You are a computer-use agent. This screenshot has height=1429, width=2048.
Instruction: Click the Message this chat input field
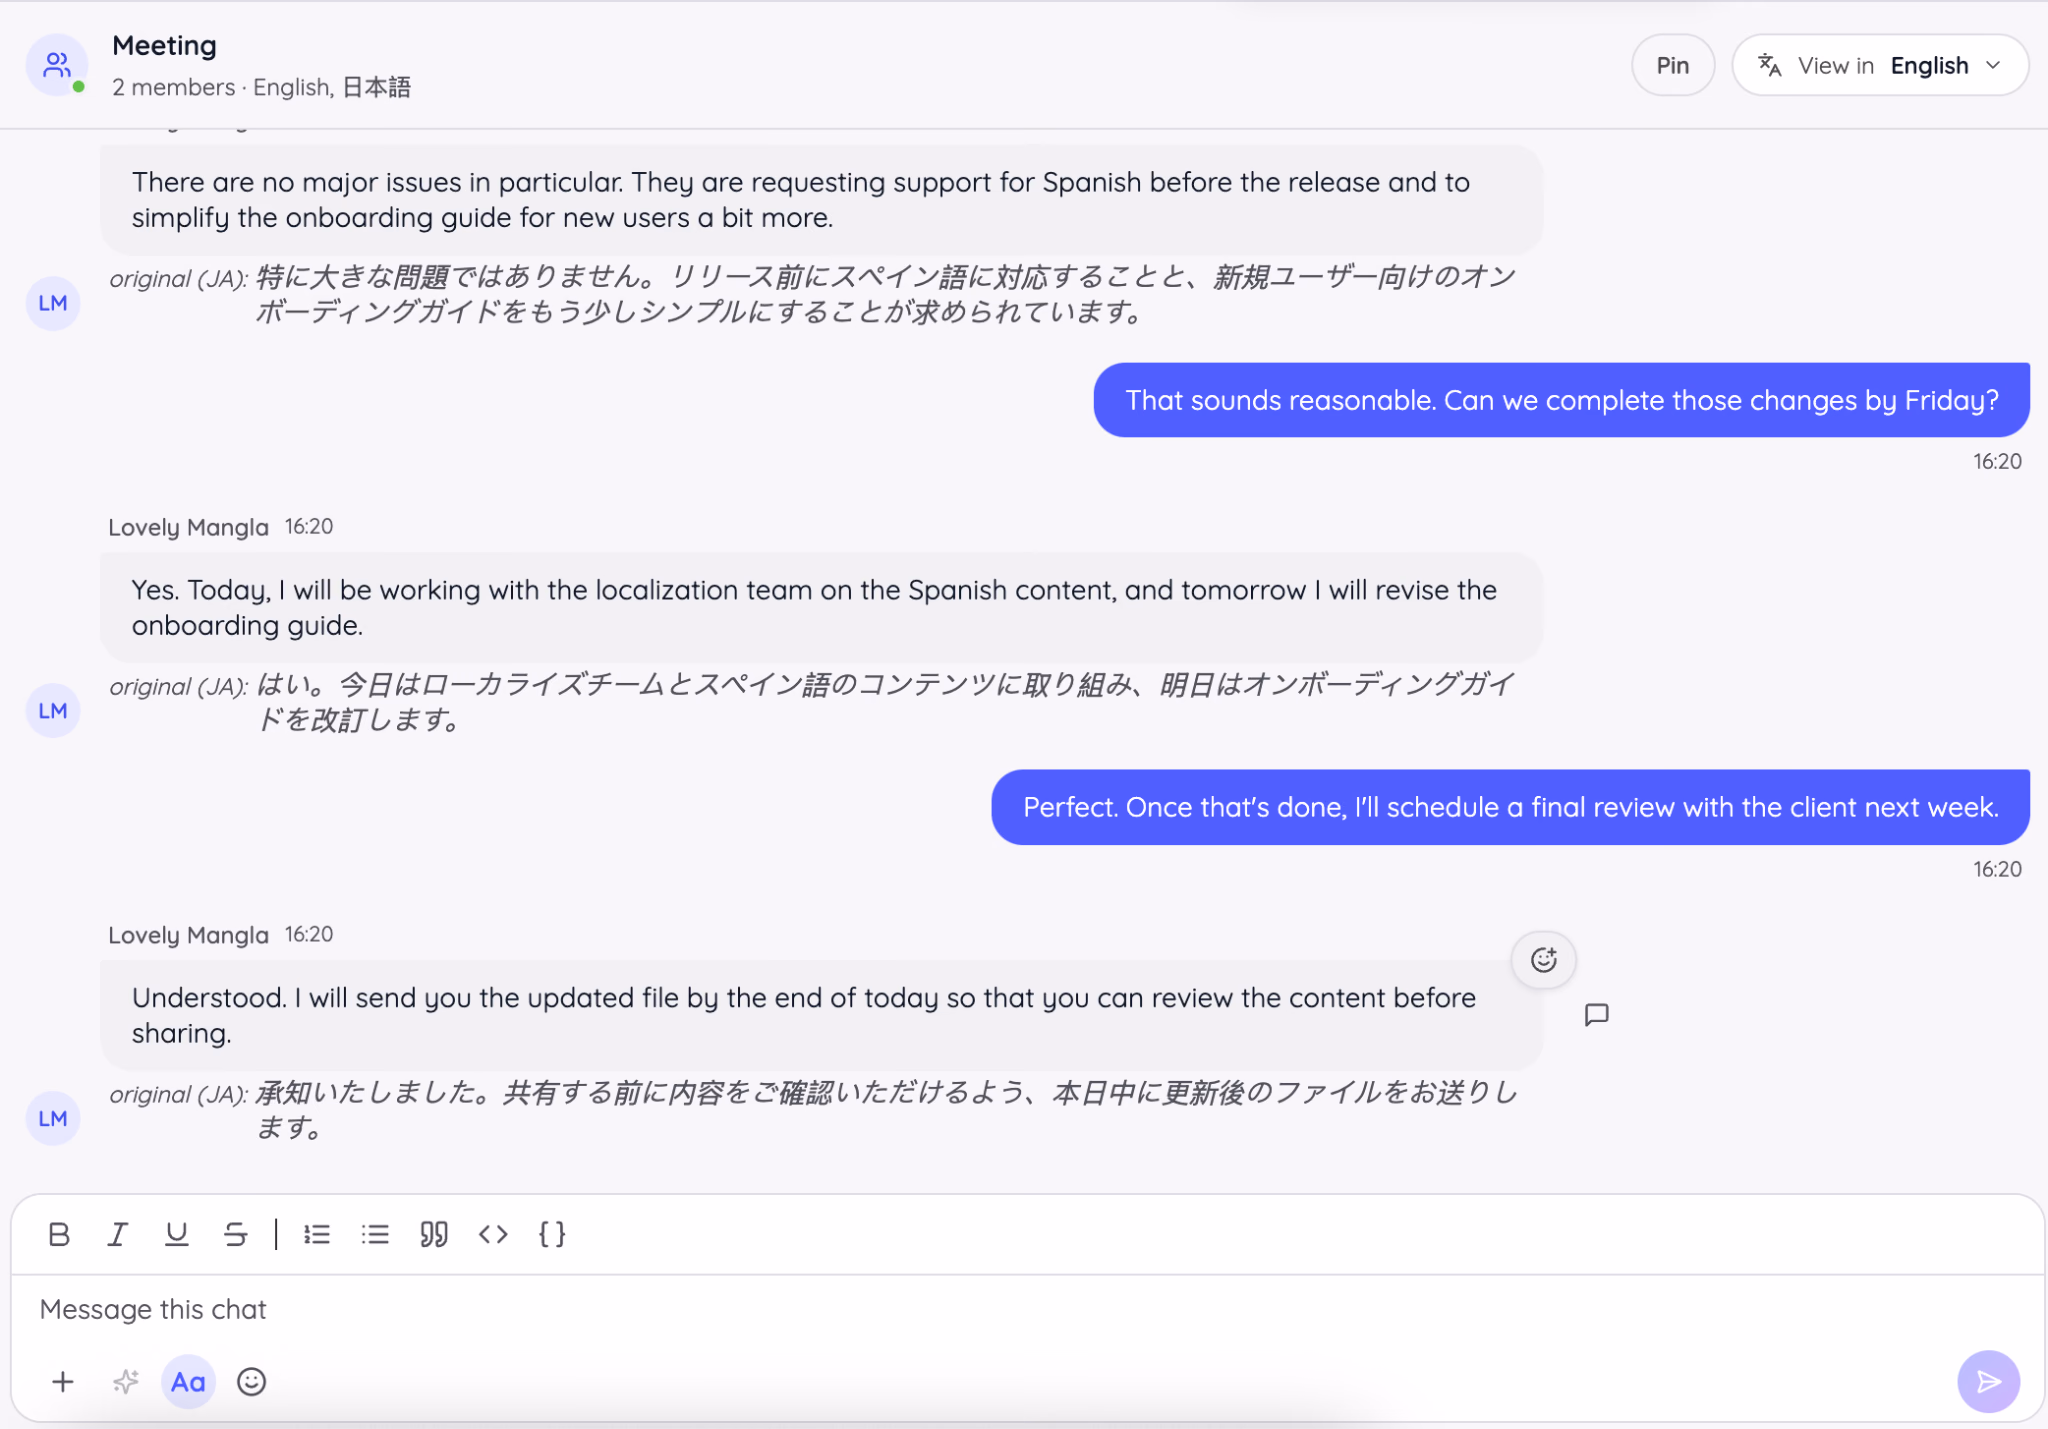click(x=1027, y=1310)
